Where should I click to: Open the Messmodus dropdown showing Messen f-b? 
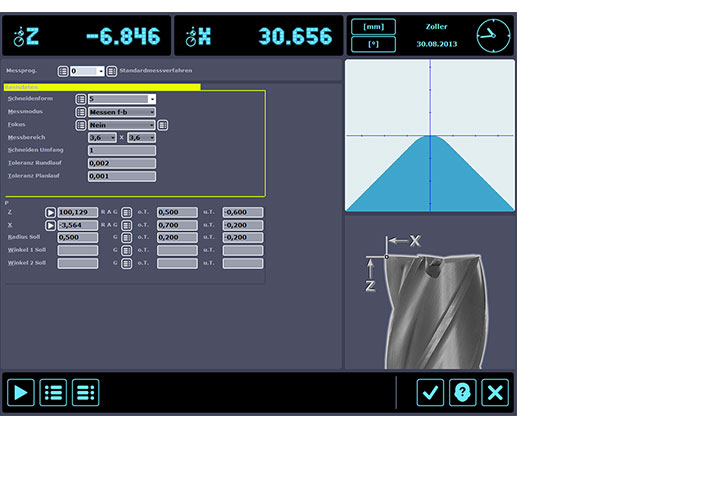tap(122, 112)
